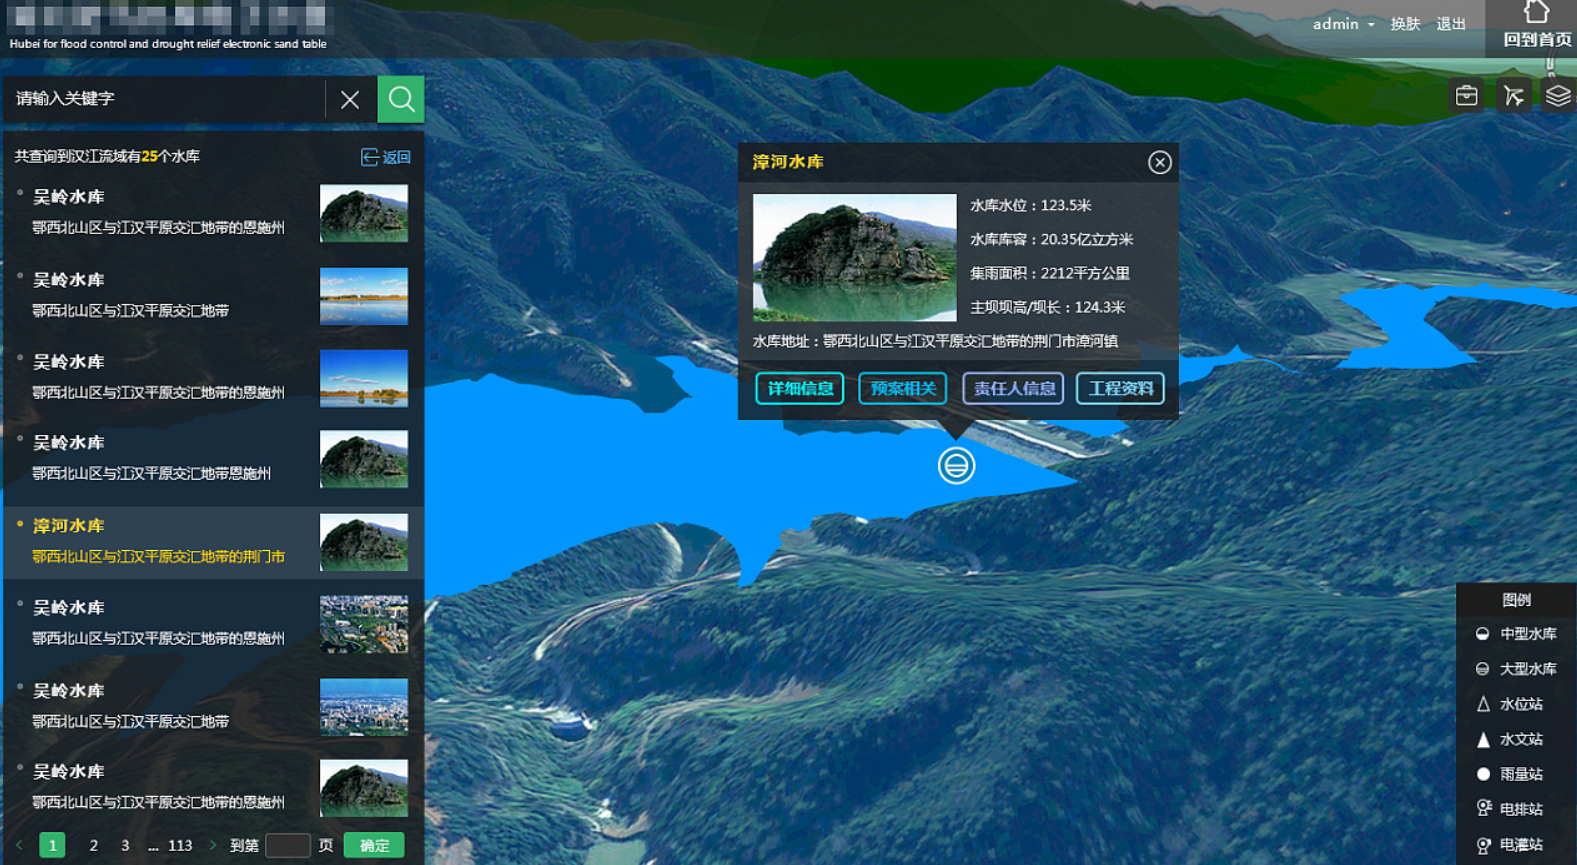Click the 返回 link in results panel
This screenshot has width=1577, height=865.
[386, 157]
